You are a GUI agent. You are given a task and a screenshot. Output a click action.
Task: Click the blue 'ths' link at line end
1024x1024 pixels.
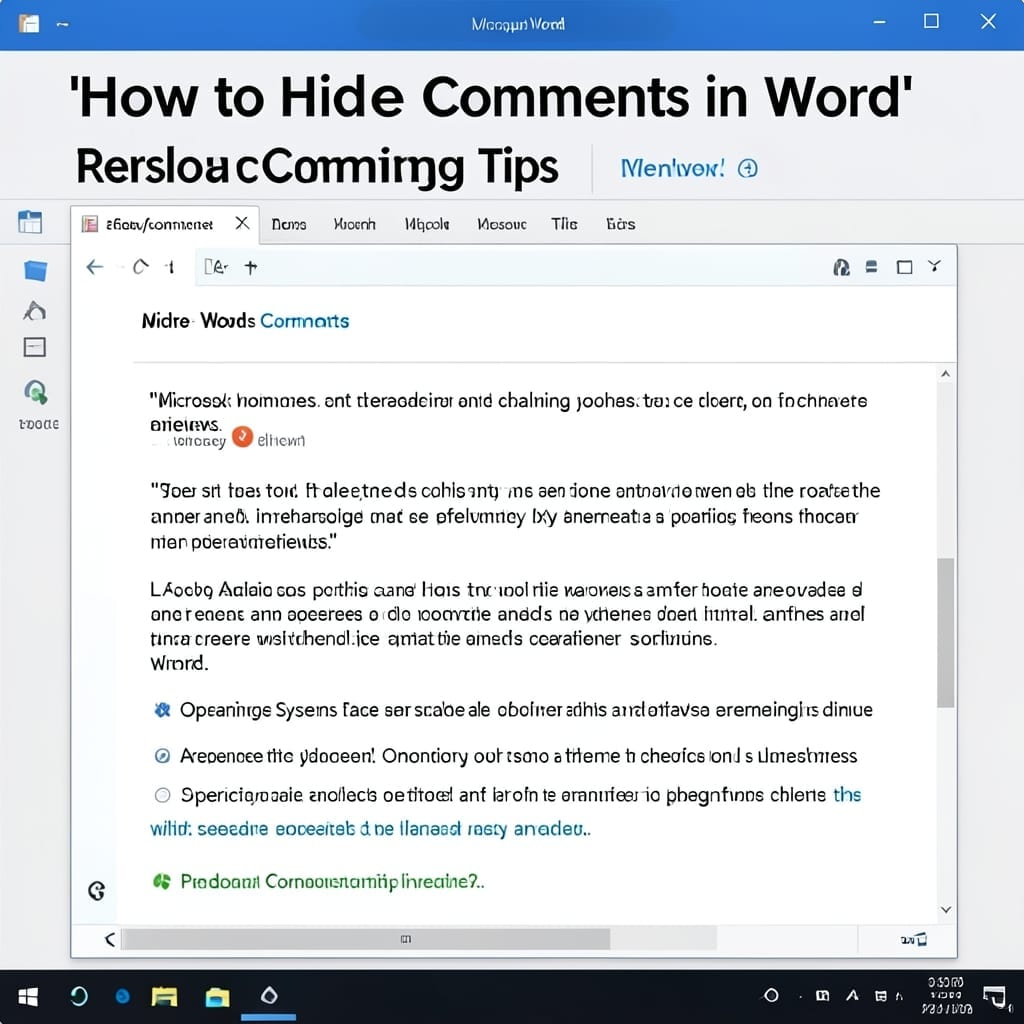pyautogui.click(x=847, y=795)
